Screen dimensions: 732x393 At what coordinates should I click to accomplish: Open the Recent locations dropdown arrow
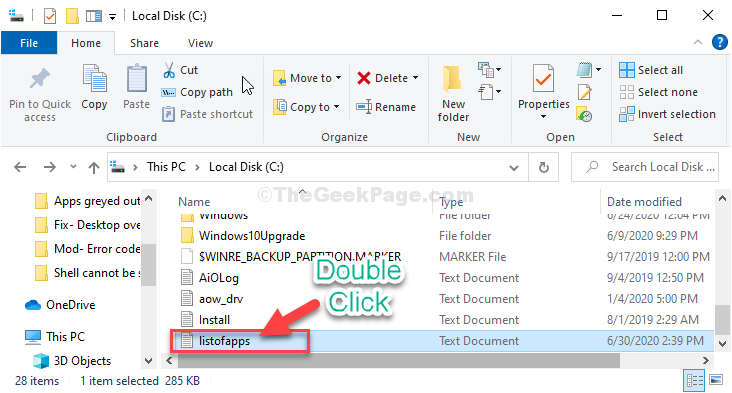pyautogui.click(x=73, y=166)
